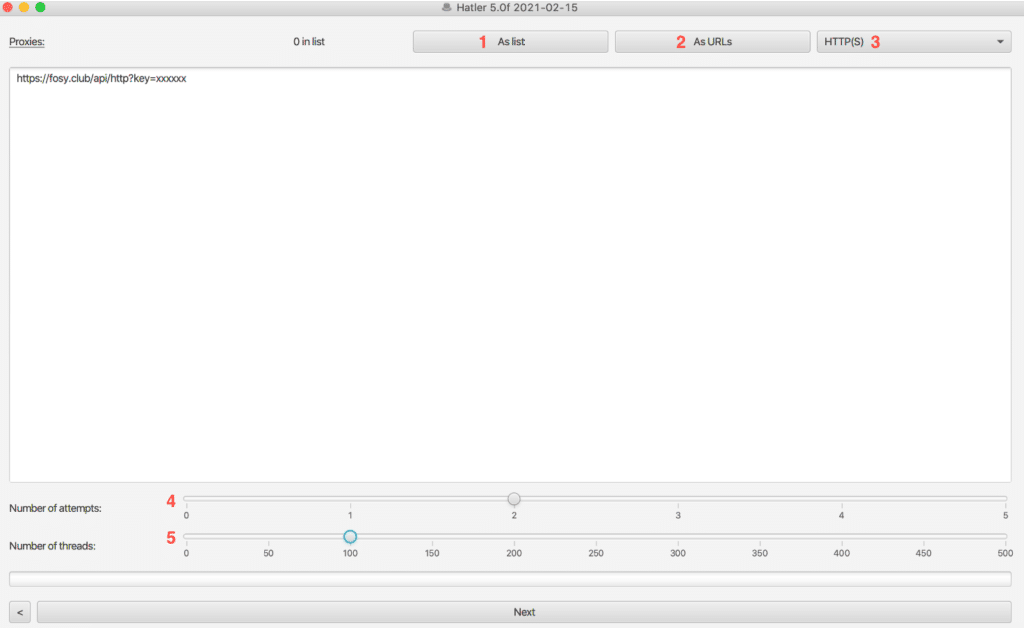Image resolution: width=1024 pixels, height=628 pixels.
Task: Set attempts slider to the 5 mark
Action: coord(1005,498)
